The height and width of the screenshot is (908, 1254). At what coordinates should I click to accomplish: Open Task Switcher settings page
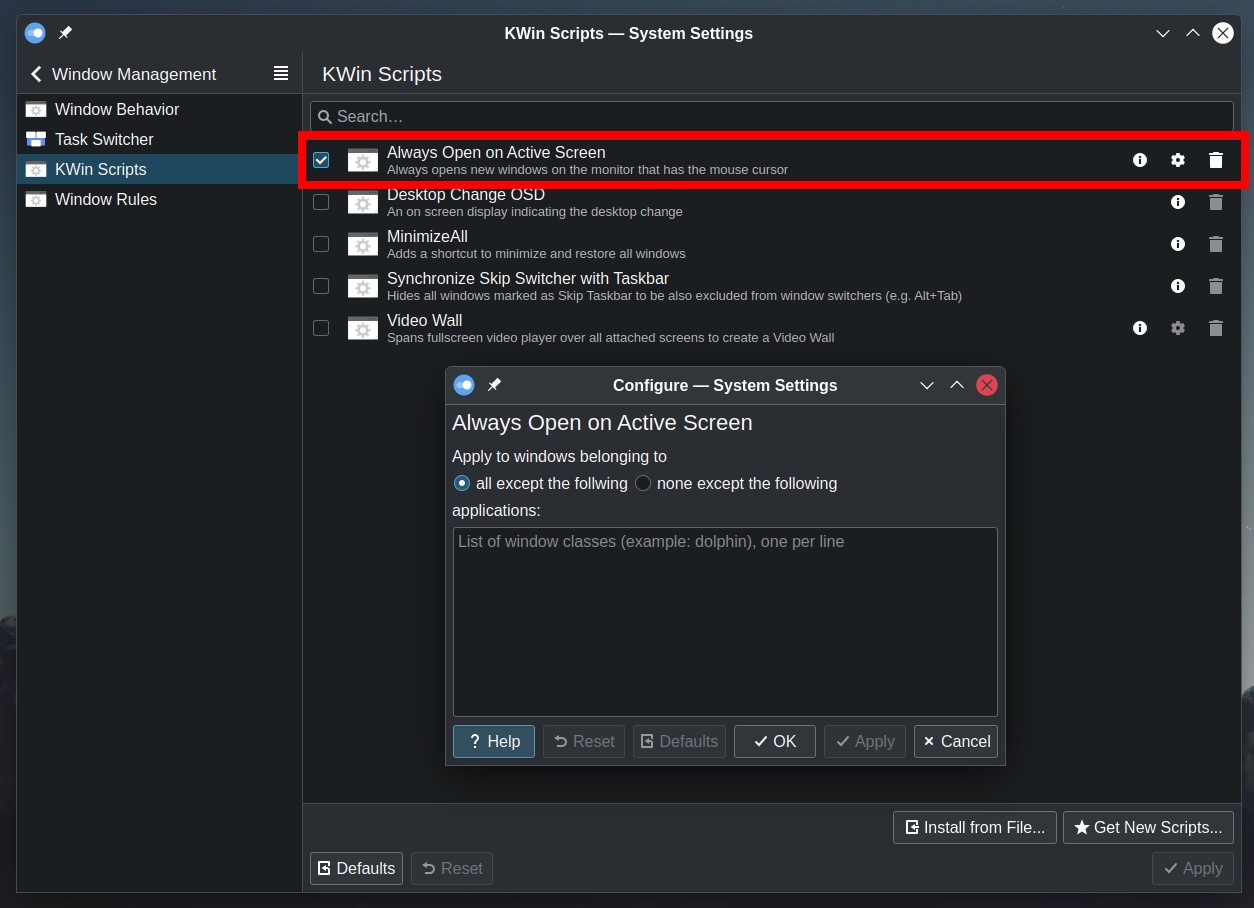(x=159, y=139)
